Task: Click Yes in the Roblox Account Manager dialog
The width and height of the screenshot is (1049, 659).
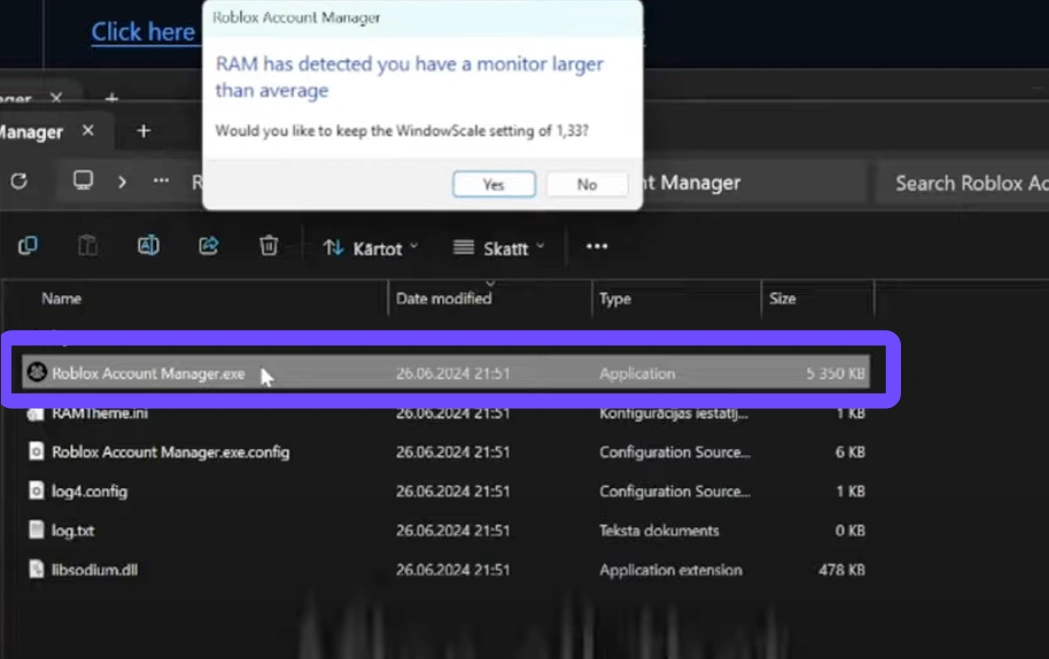Action: tap(494, 184)
